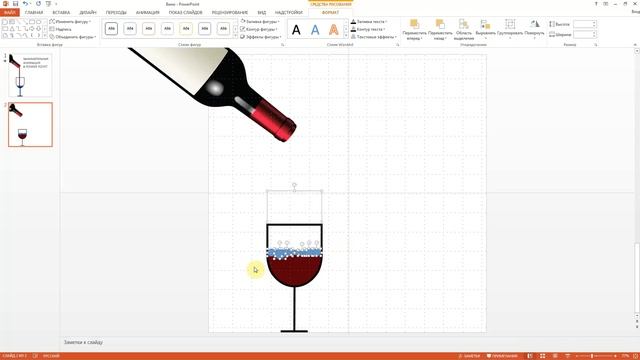Switch to the АНИМАЦИЯ tab
The height and width of the screenshot is (360, 640).
[x=148, y=13]
